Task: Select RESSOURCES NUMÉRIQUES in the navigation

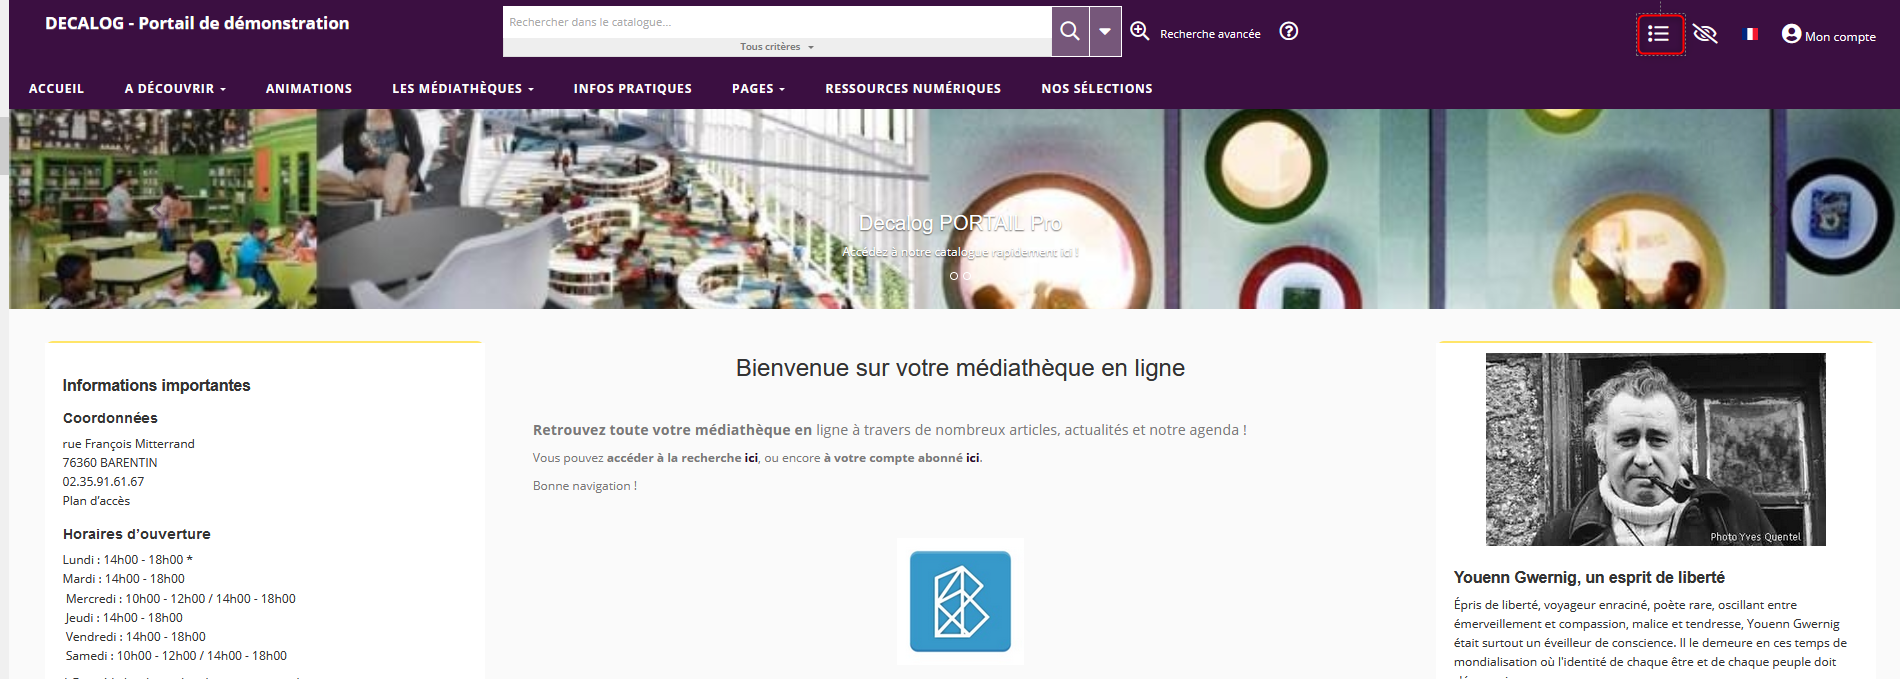Action: pos(913,89)
